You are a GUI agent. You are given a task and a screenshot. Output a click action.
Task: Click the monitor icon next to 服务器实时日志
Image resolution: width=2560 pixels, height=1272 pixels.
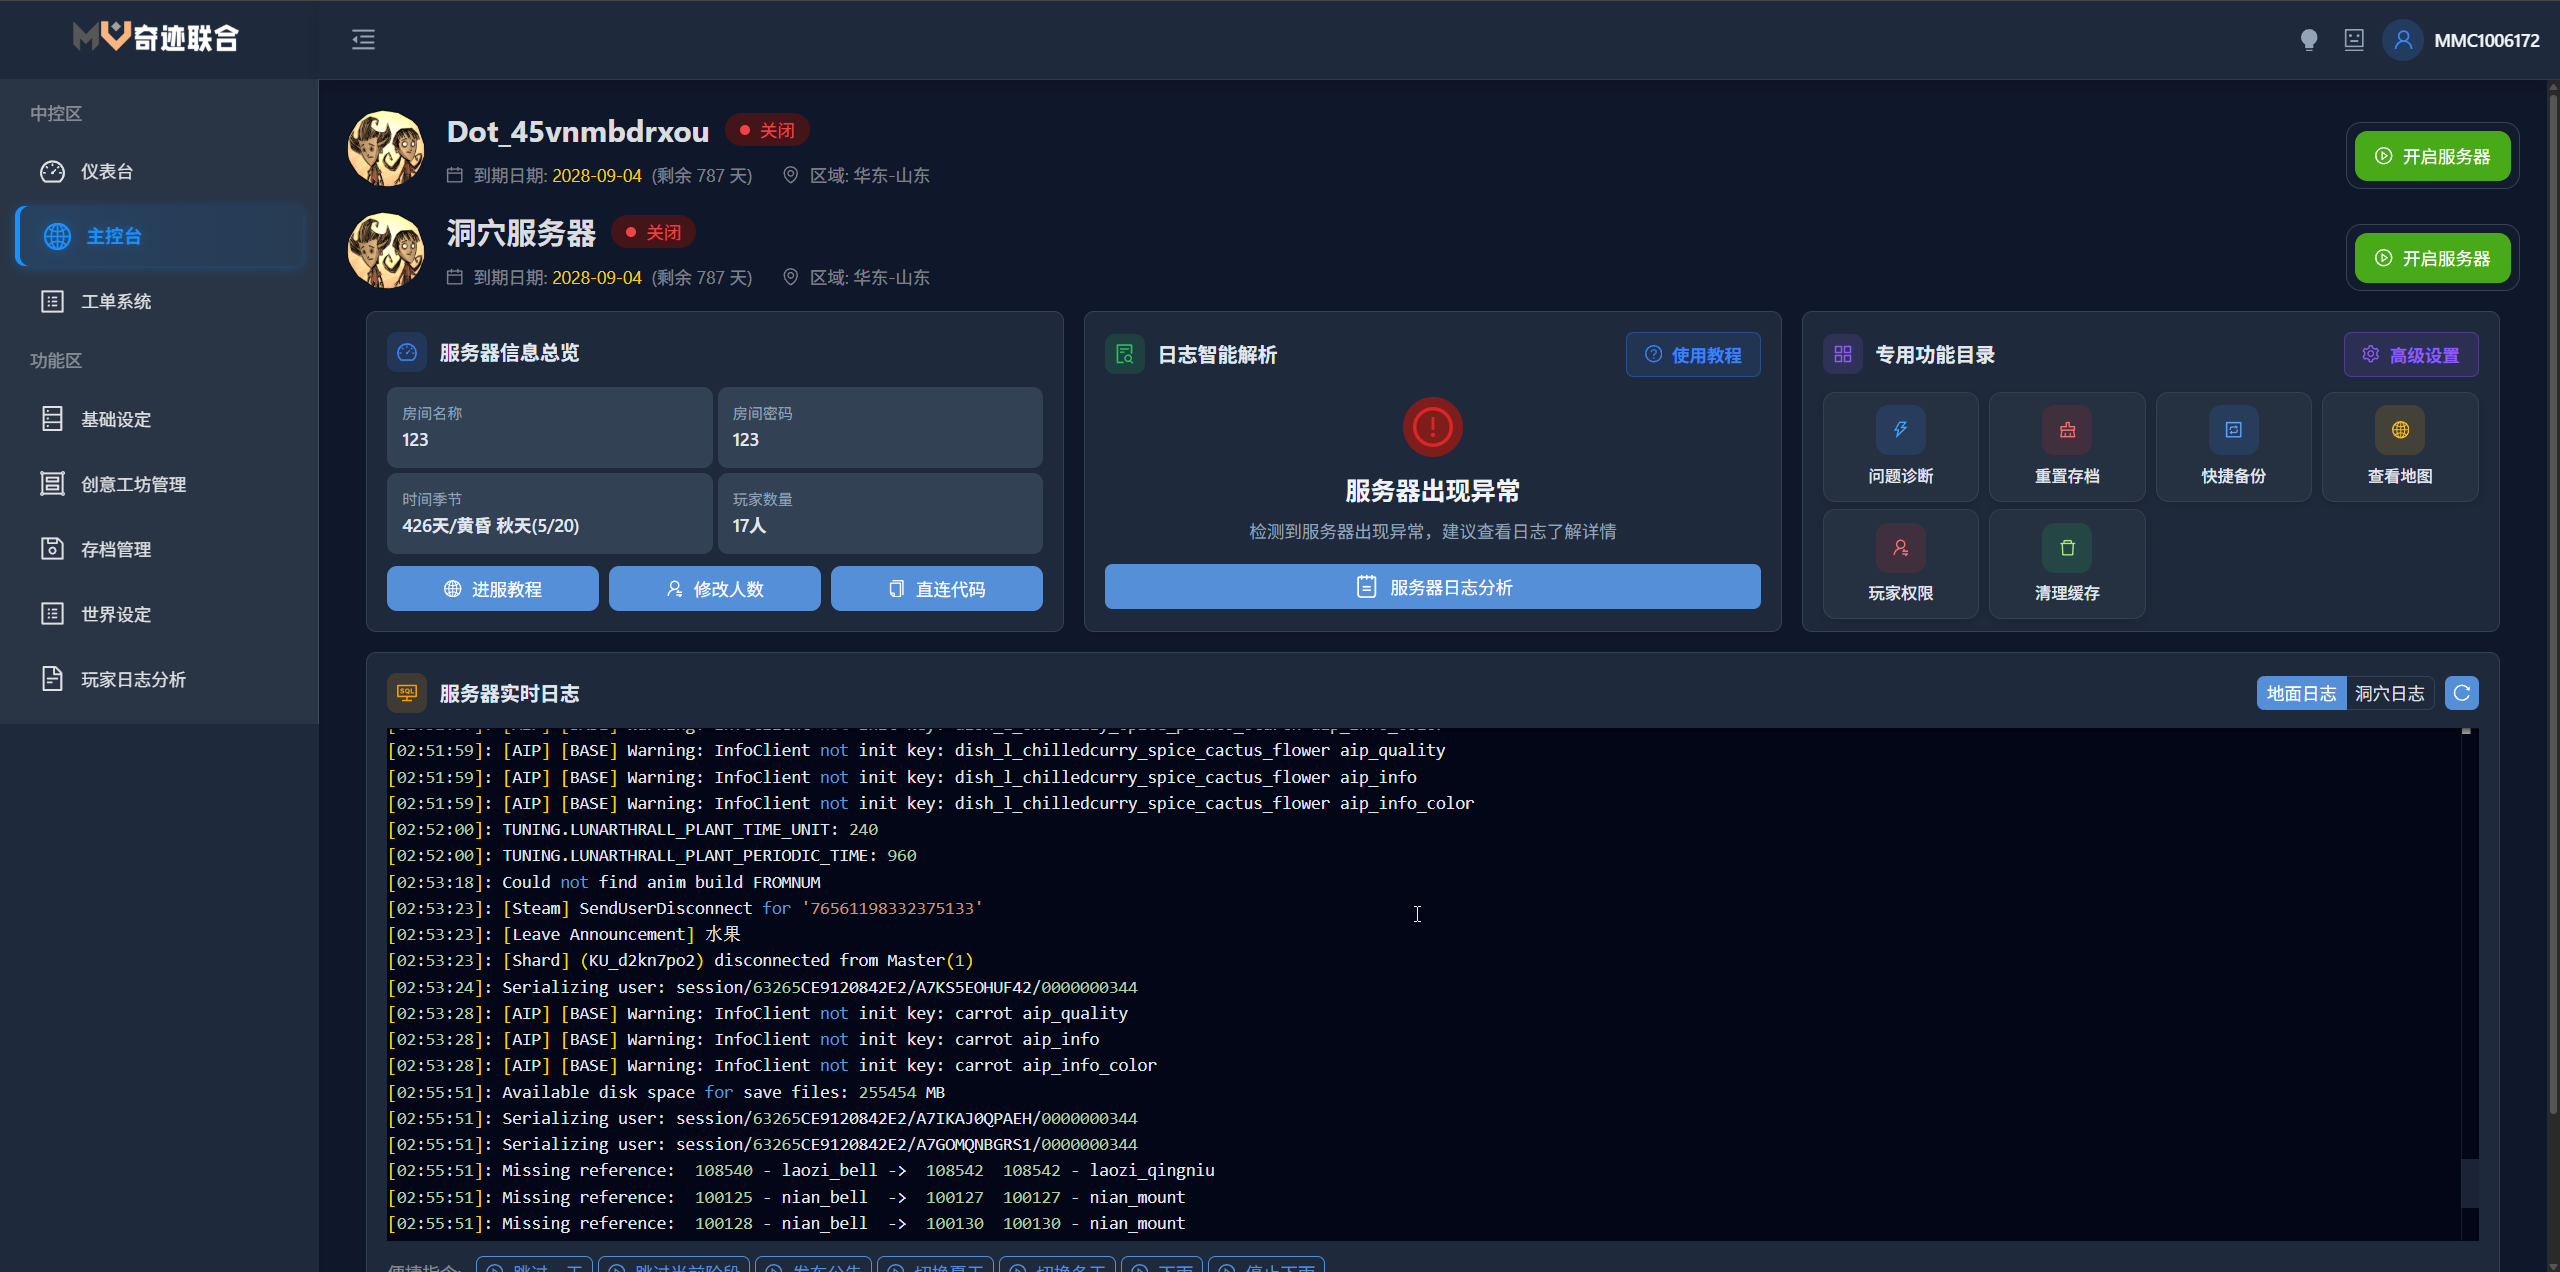(x=407, y=693)
